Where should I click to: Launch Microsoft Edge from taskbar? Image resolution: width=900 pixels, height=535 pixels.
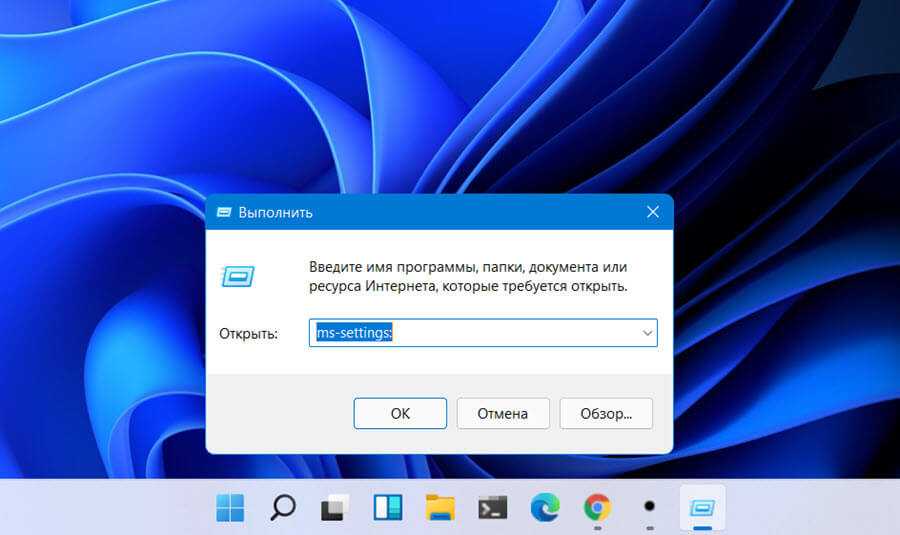coord(545,507)
